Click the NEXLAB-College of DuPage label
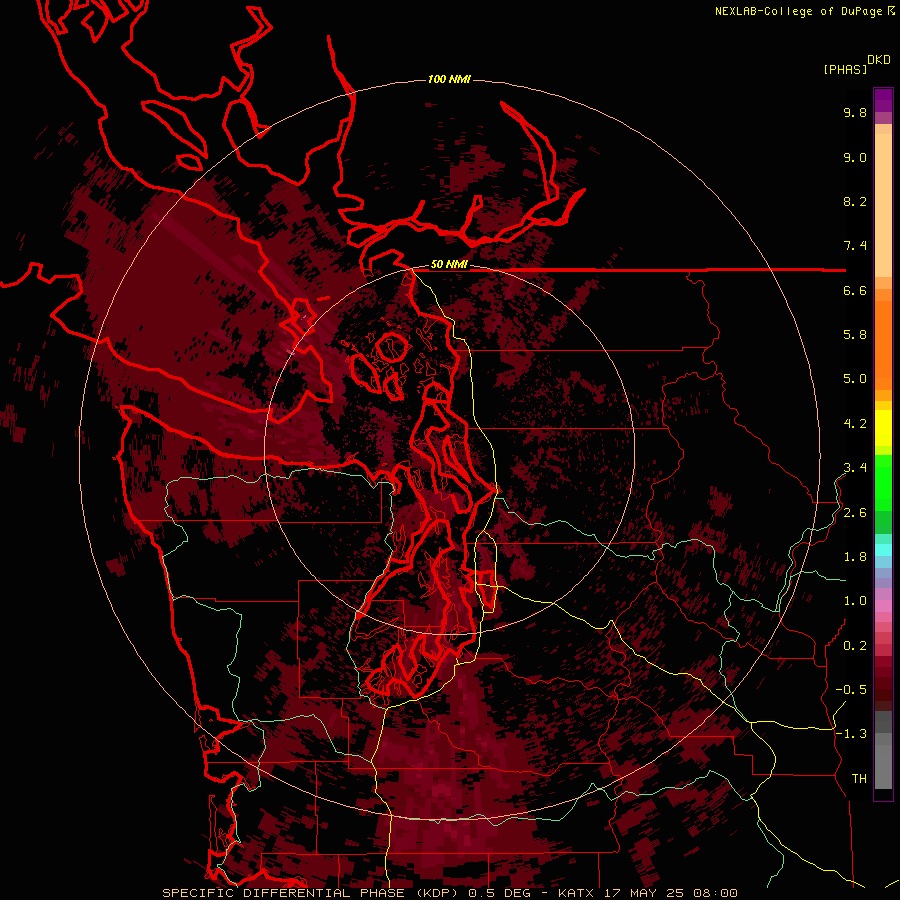 pos(804,11)
